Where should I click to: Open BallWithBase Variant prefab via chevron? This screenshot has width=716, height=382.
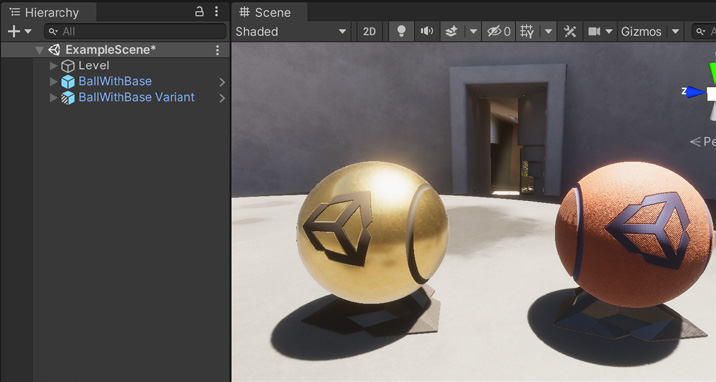(x=222, y=98)
